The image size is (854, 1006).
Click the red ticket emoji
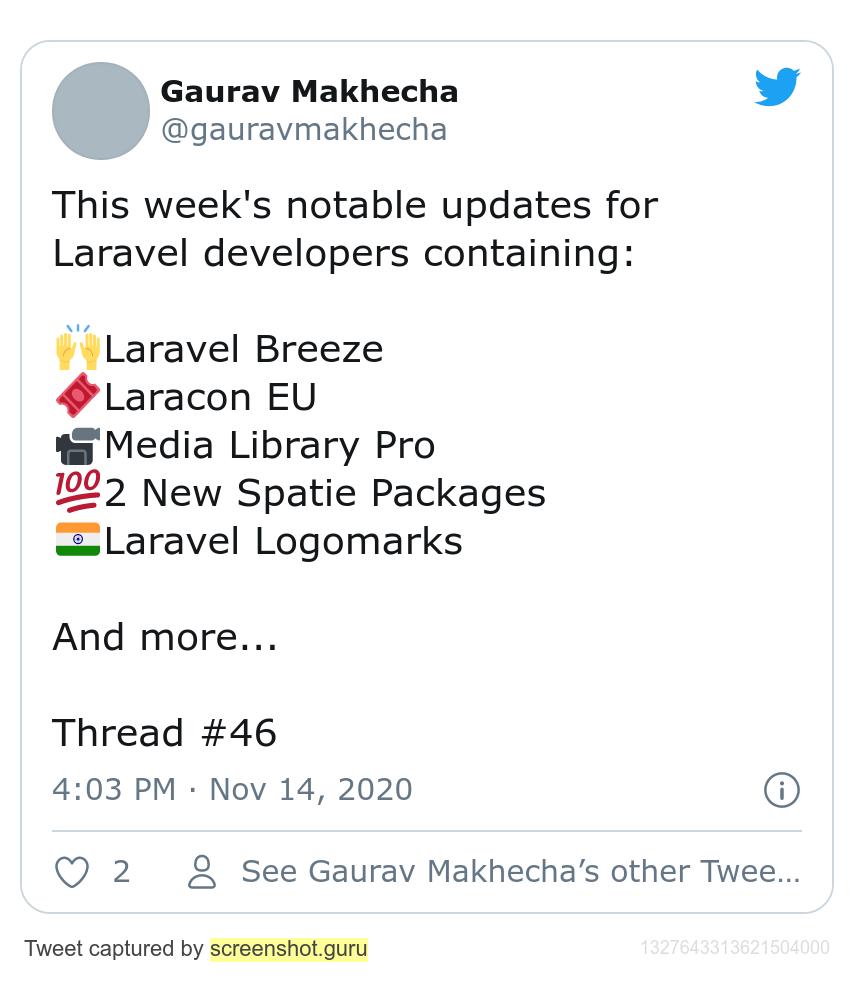(x=78, y=395)
